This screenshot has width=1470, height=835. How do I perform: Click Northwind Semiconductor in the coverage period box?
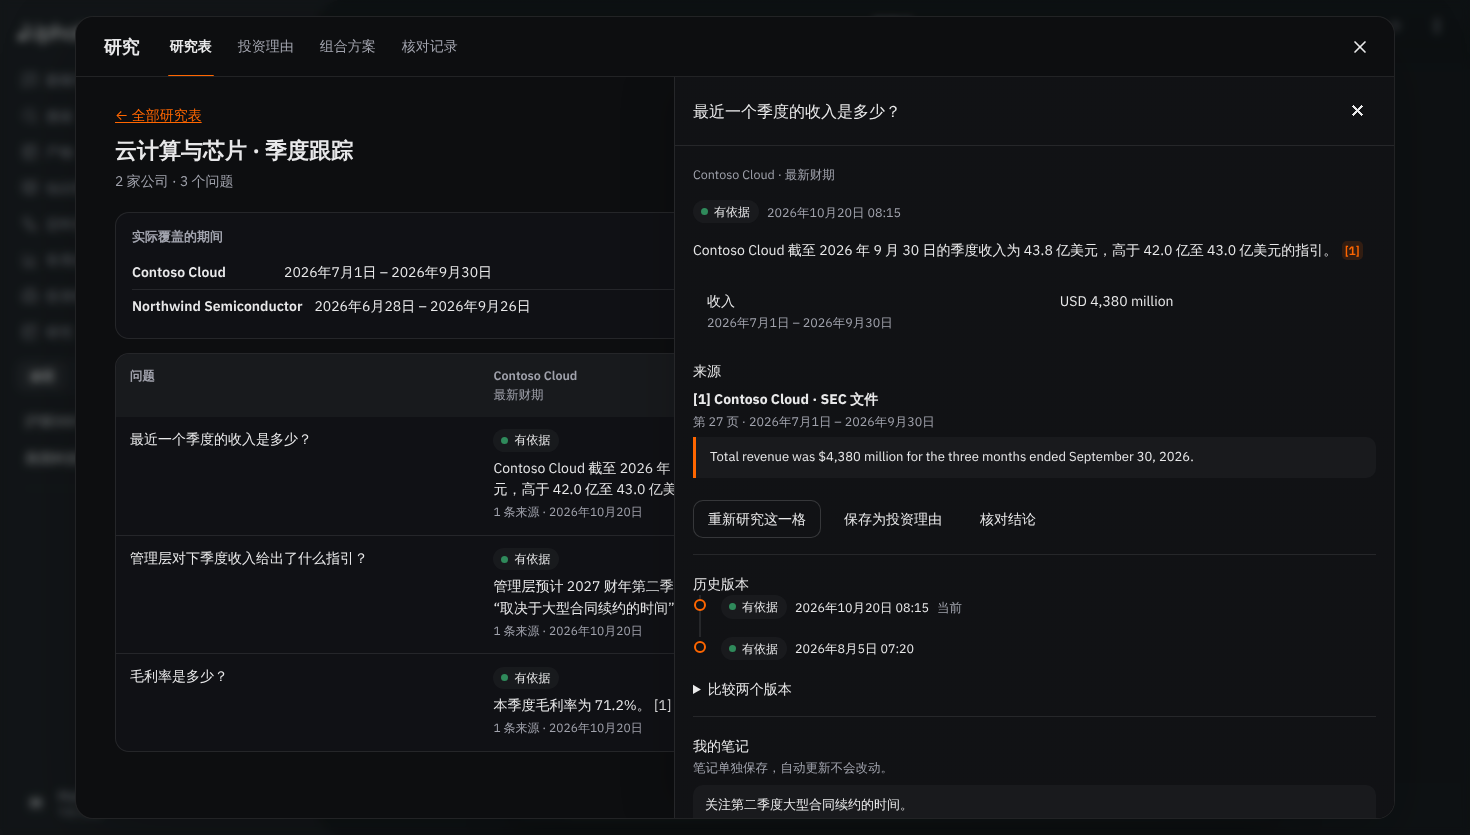click(217, 306)
